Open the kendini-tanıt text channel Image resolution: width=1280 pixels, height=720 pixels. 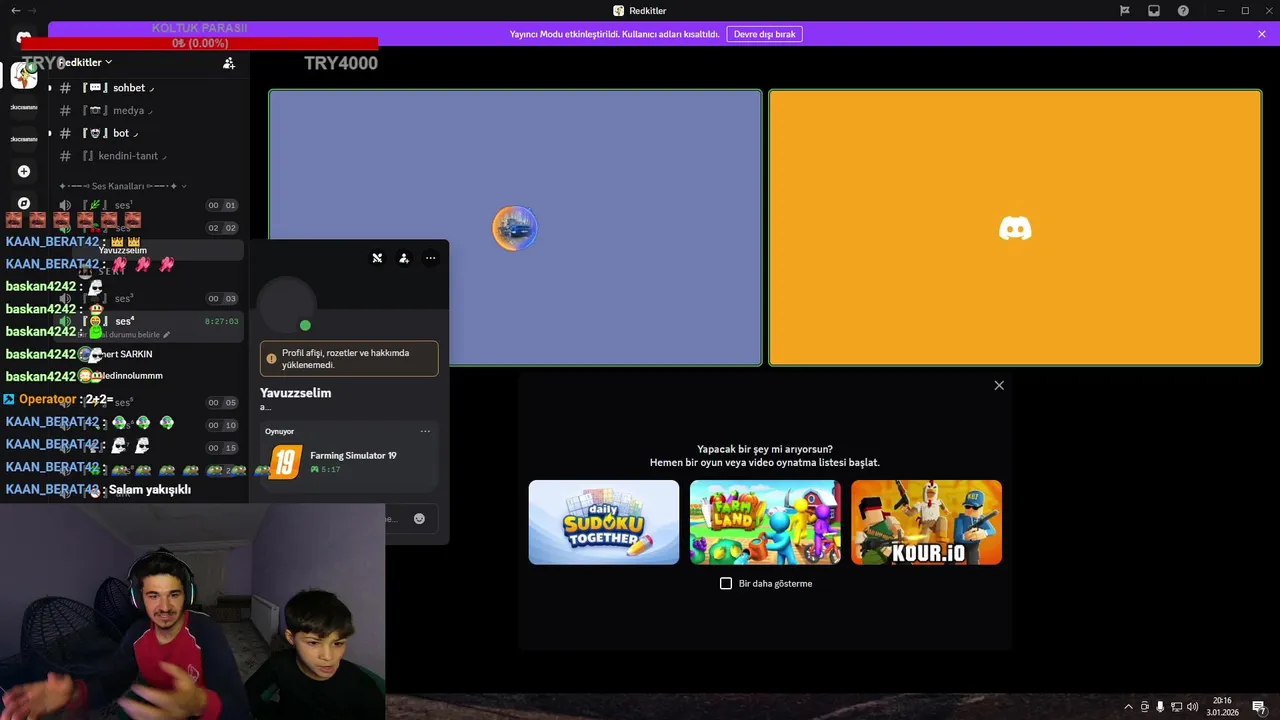point(147,156)
